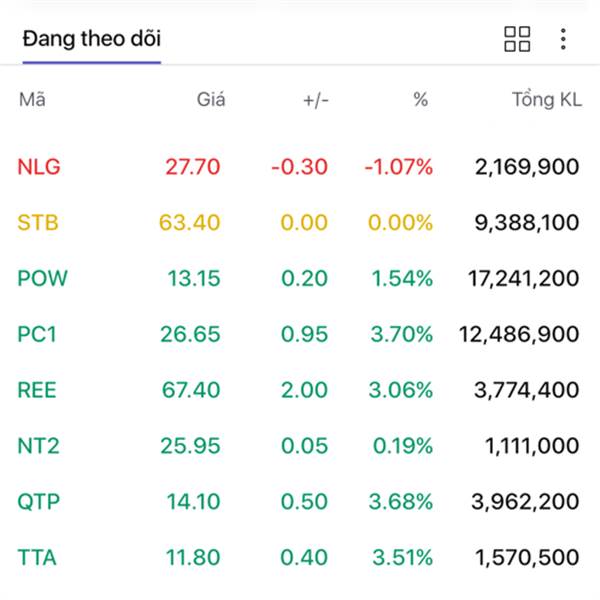Sort by the % column header

(421, 99)
